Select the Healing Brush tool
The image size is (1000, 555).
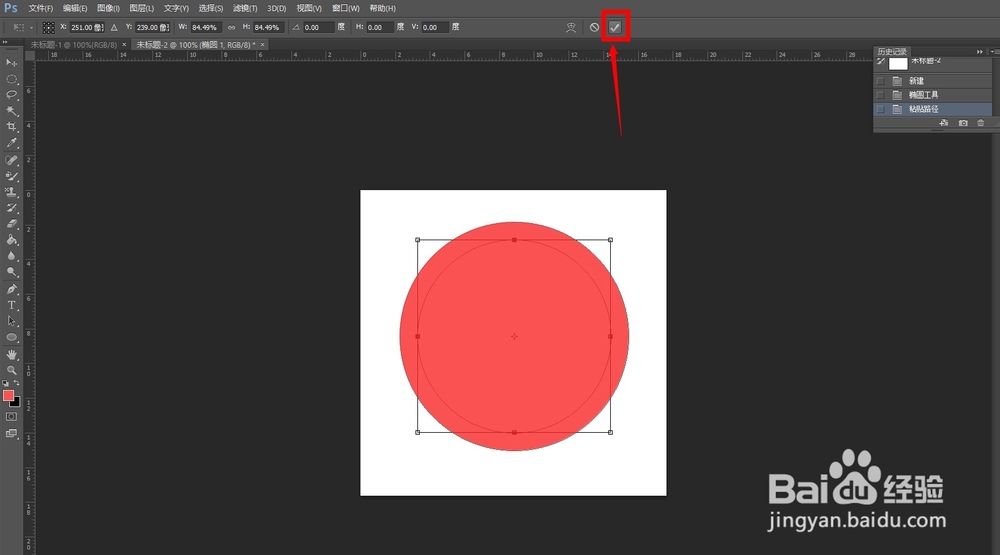(x=11, y=160)
